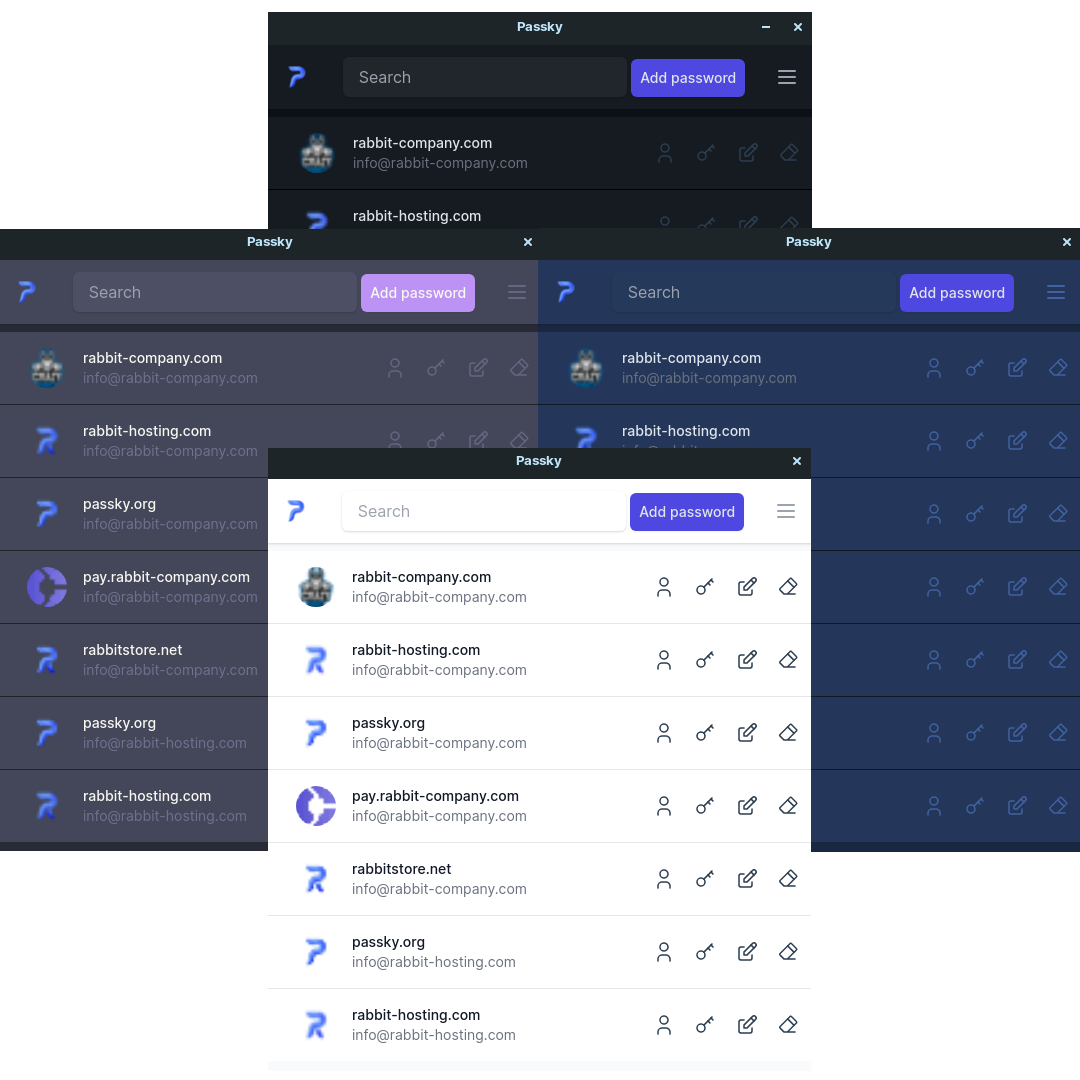
Task: Delete rabbit-hosting.com info@rabbit-hosting.com entry, white window
Action: (x=788, y=1025)
